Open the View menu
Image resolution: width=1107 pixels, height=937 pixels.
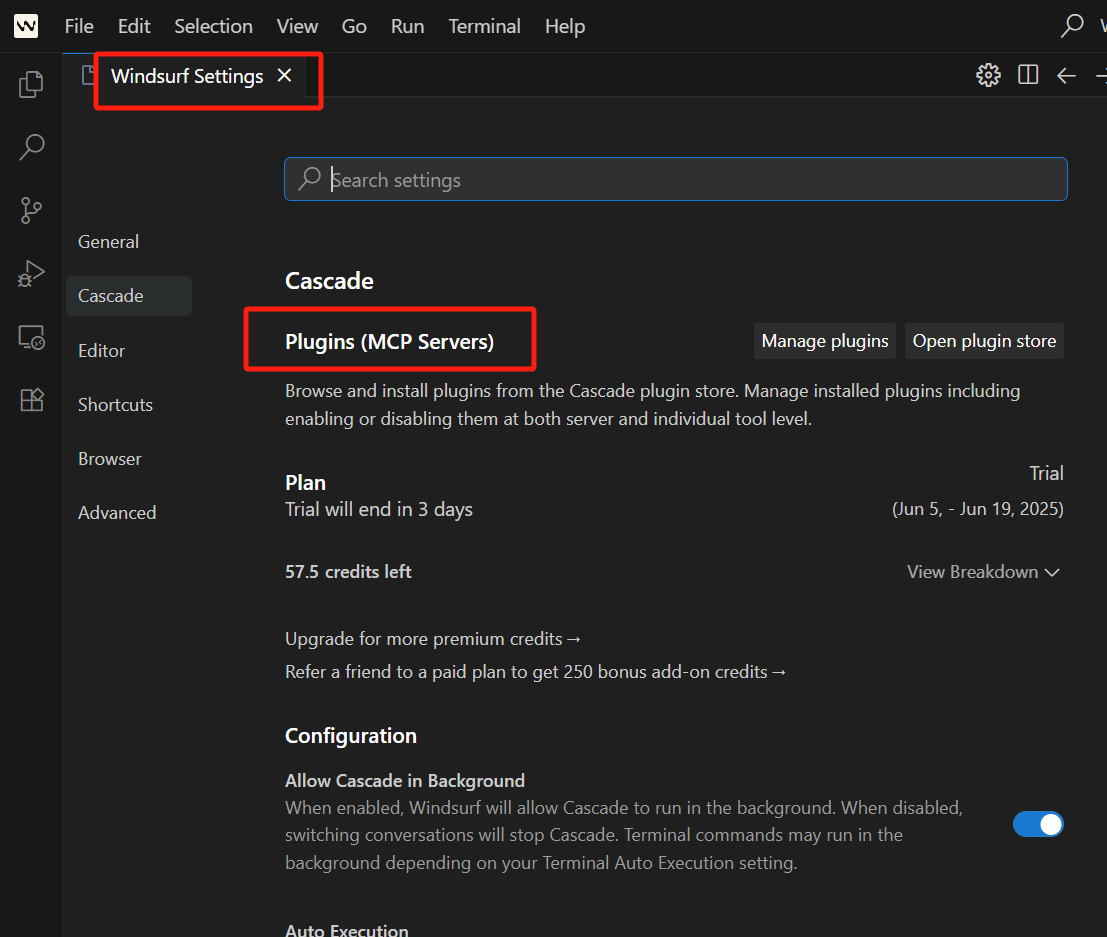pyautogui.click(x=297, y=26)
